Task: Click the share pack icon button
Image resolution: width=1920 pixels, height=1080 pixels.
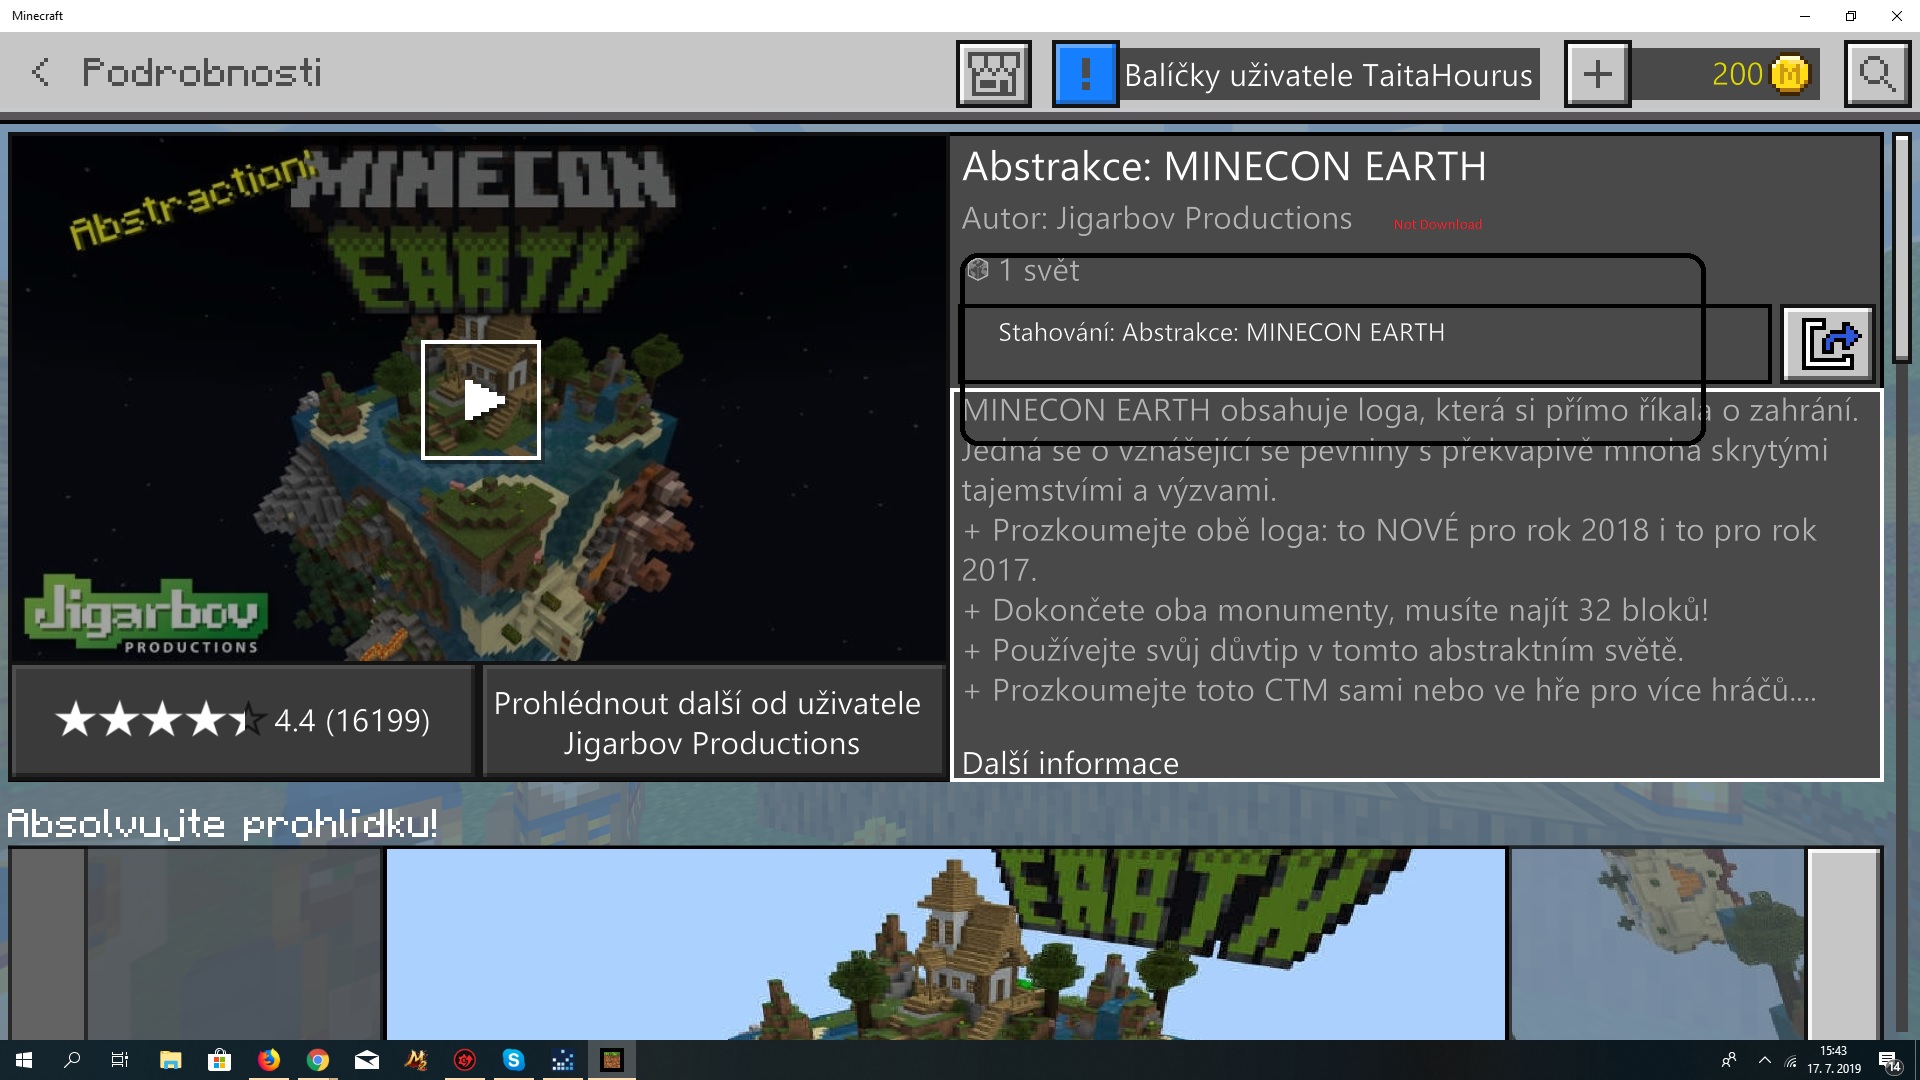Action: click(1828, 345)
